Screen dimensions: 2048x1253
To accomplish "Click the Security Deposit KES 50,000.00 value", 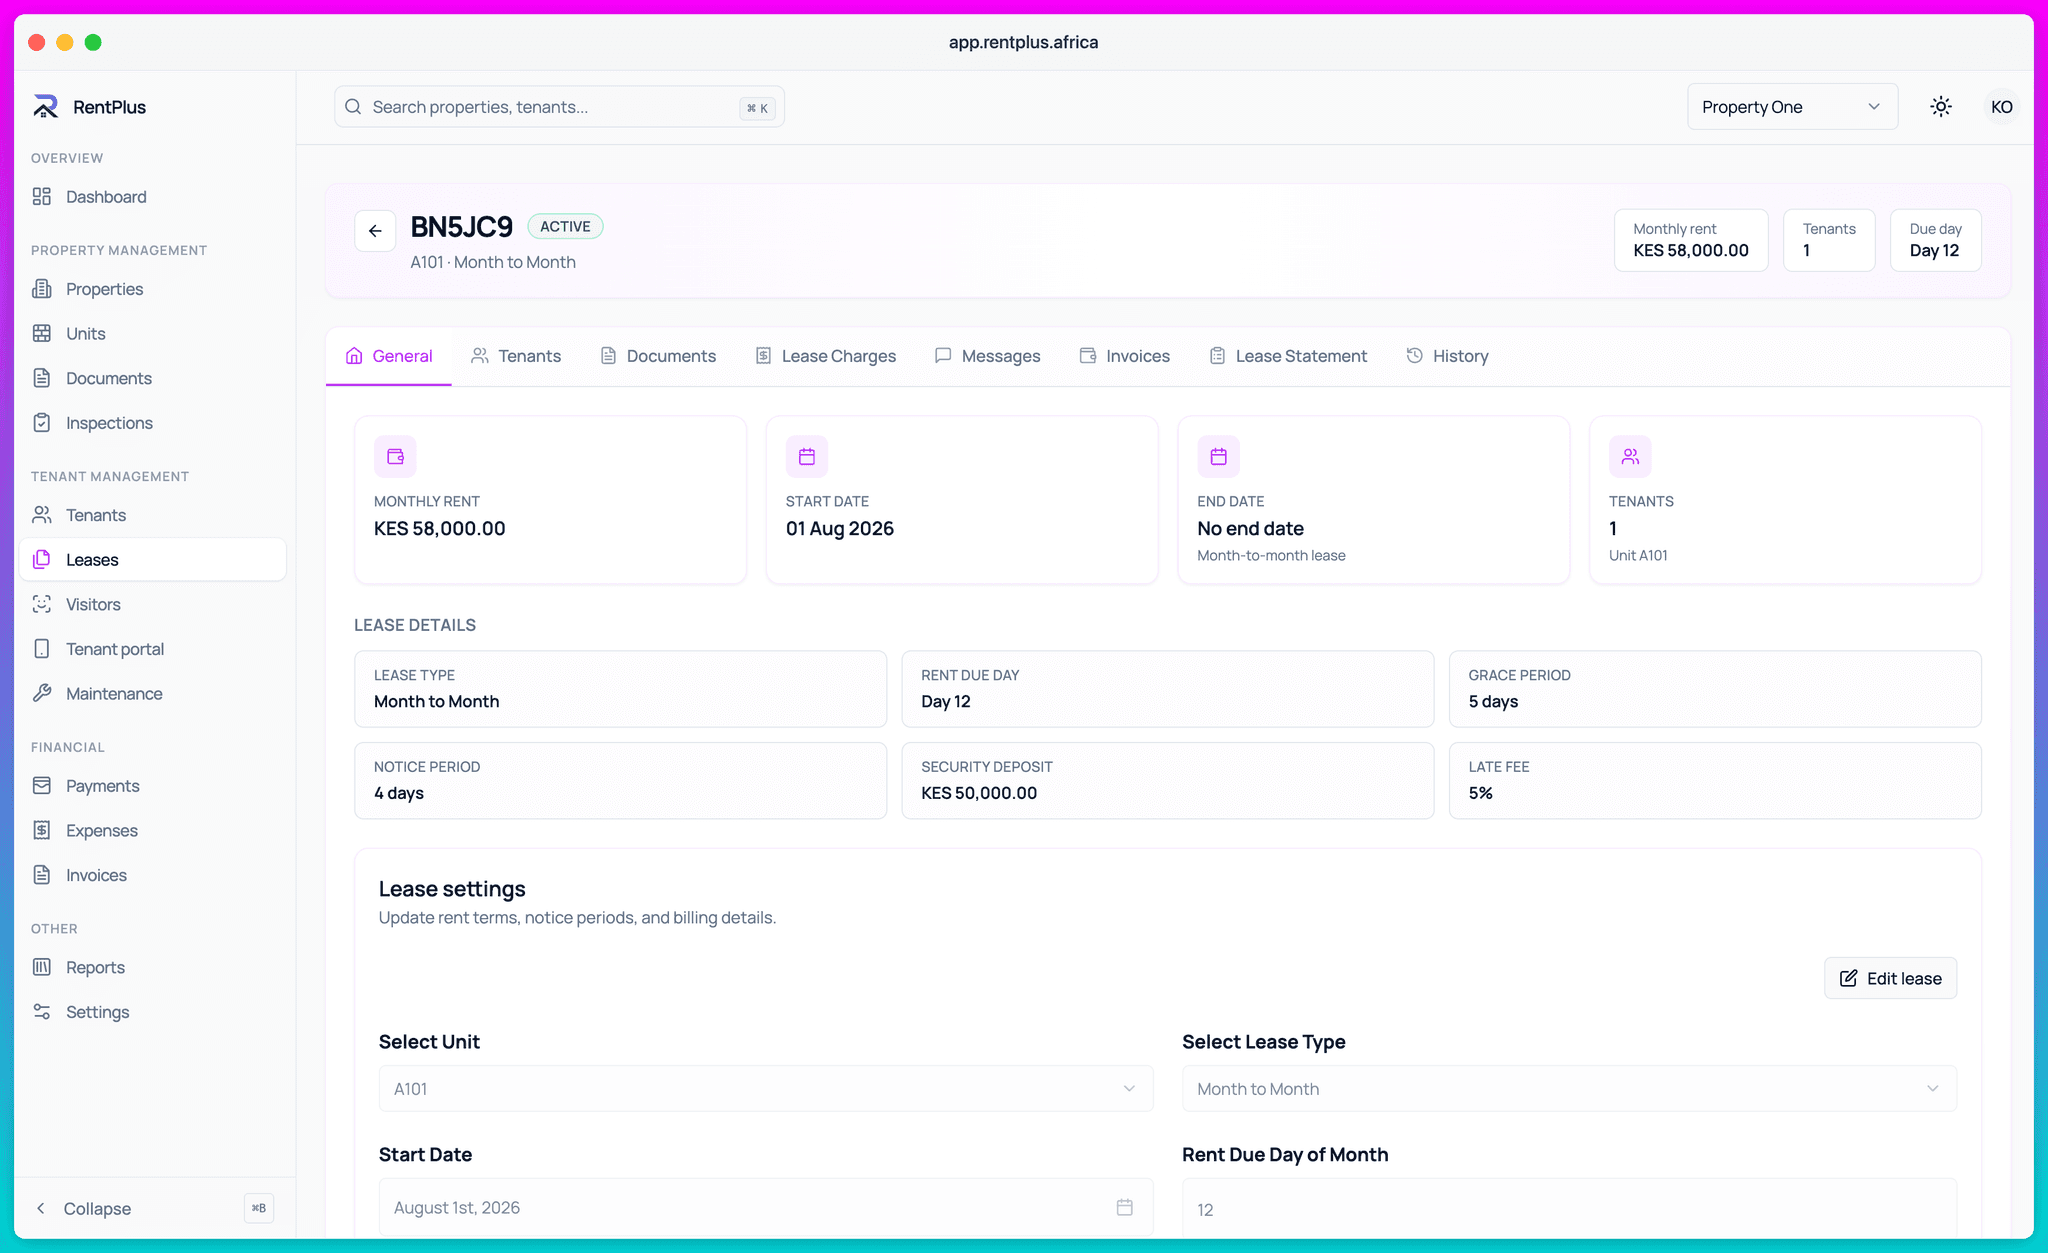I will (x=979, y=793).
